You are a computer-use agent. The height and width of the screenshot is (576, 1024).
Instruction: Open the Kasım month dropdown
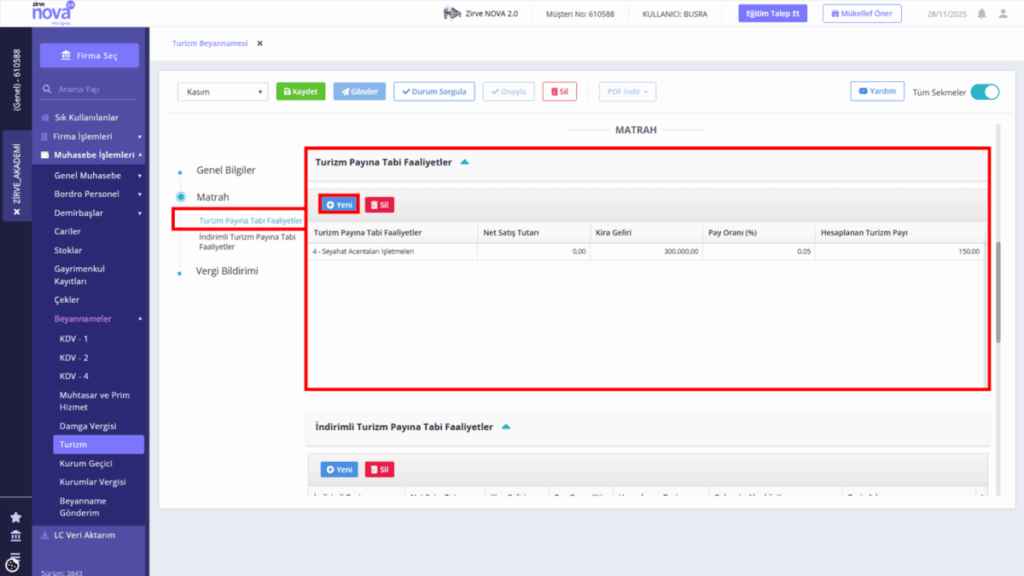pyautogui.click(x=223, y=92)
